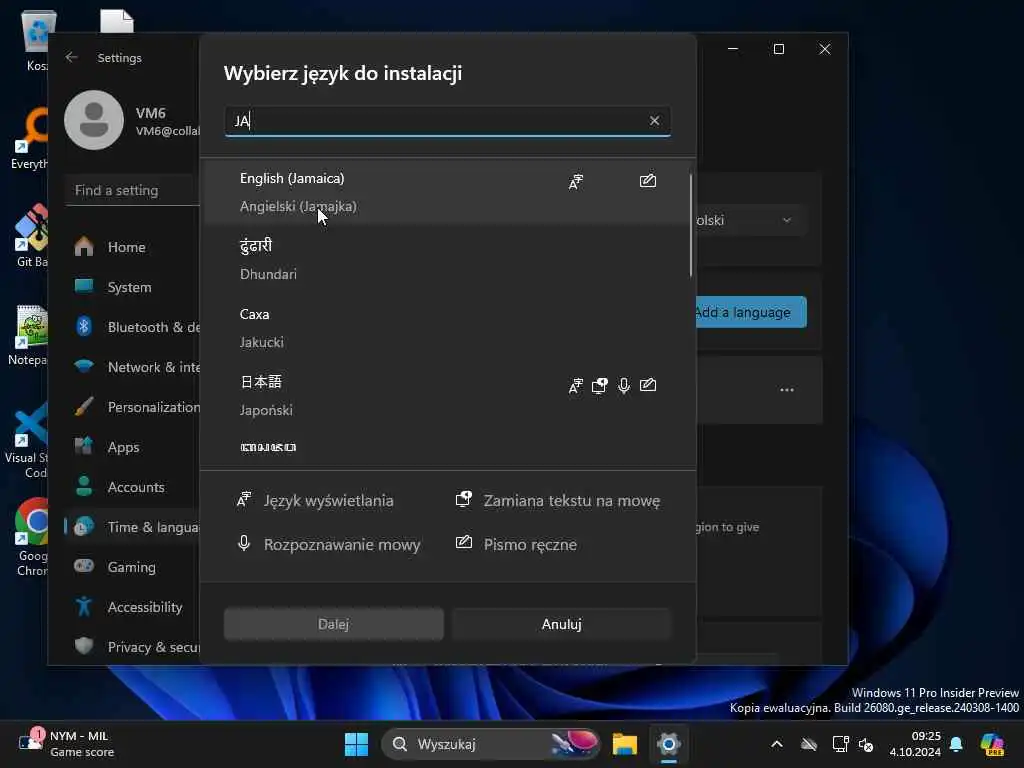Open Home in Settings sidebar

point(134,247)
